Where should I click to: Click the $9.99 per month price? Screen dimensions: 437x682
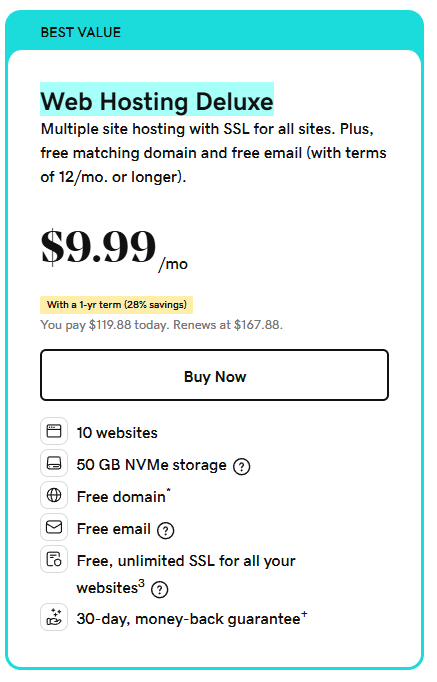114,248
